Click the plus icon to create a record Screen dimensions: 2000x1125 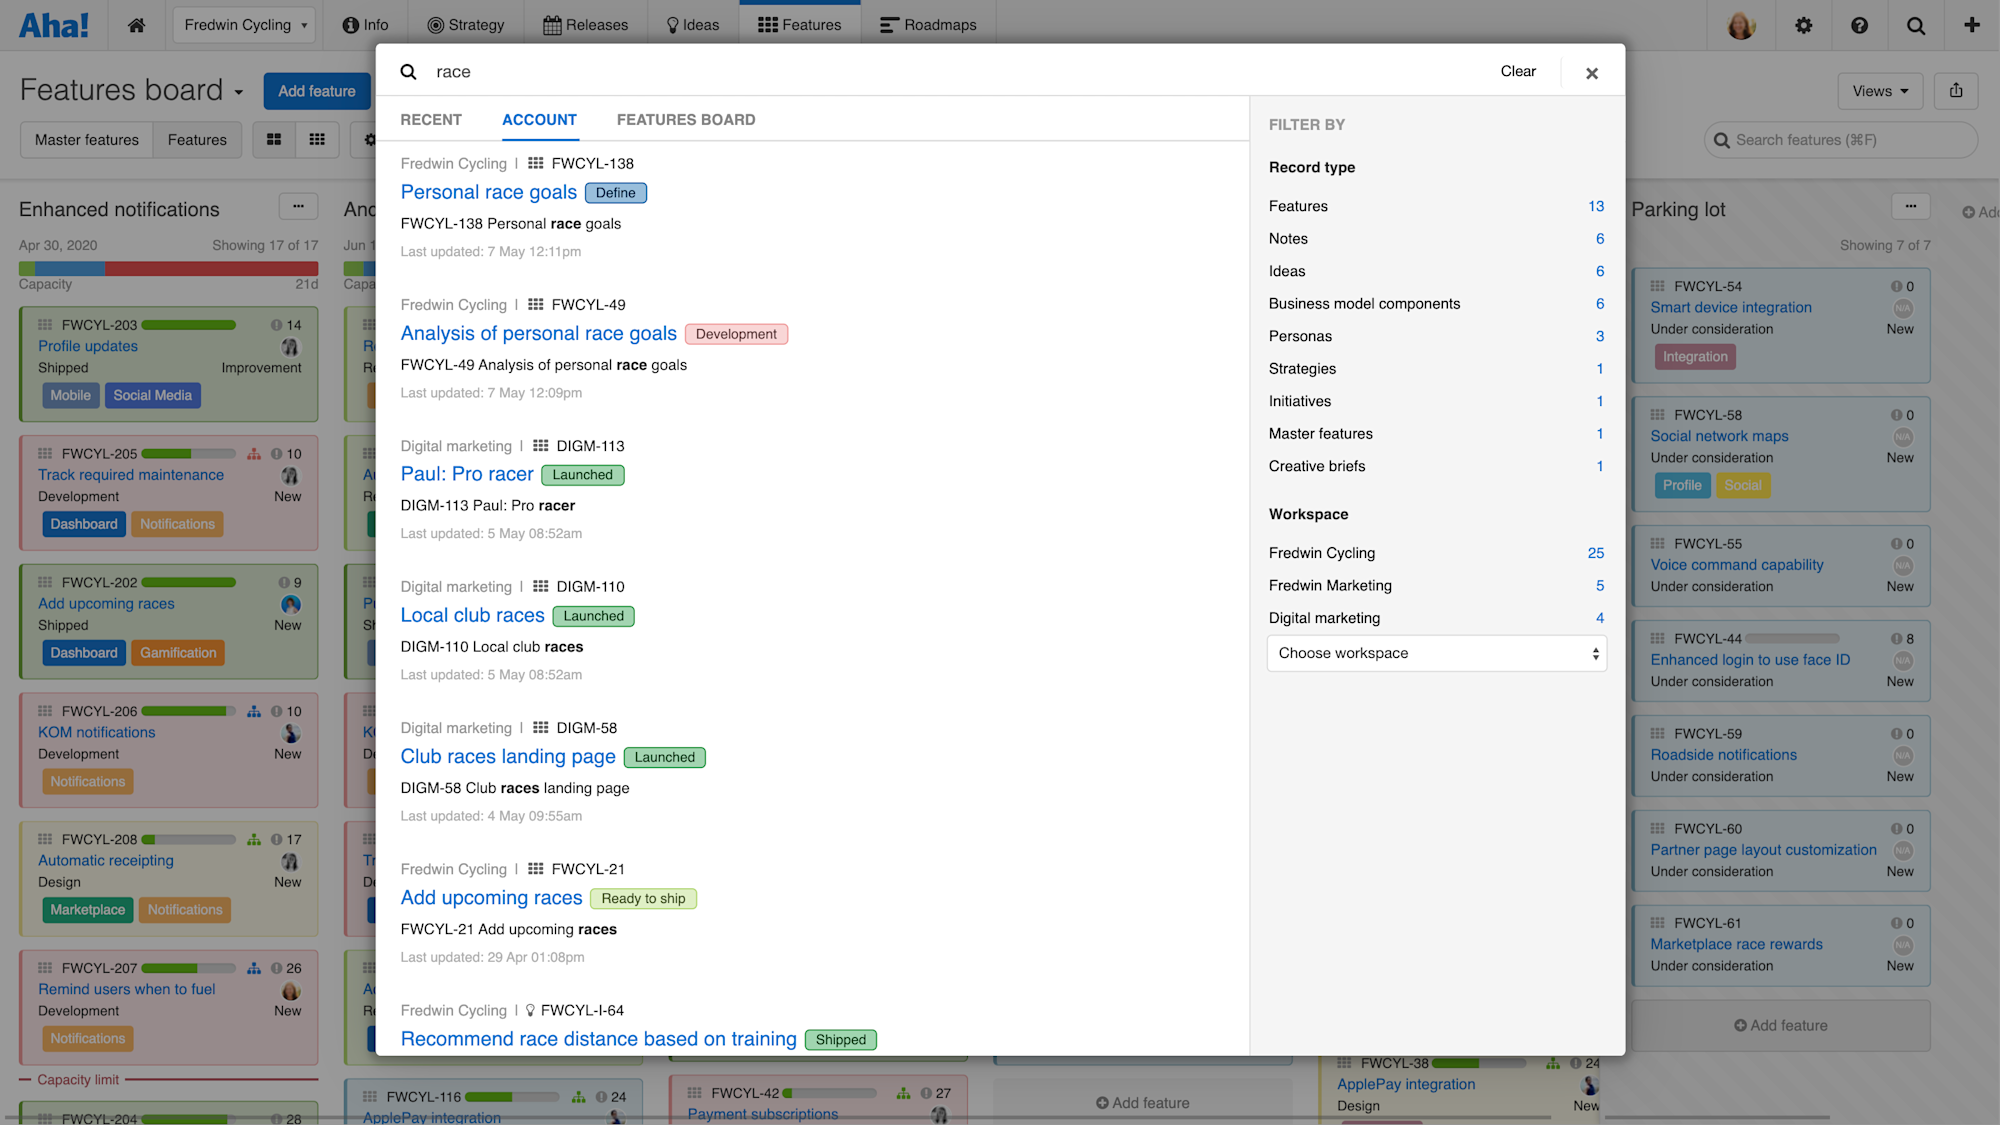(x=1972, y=25)
